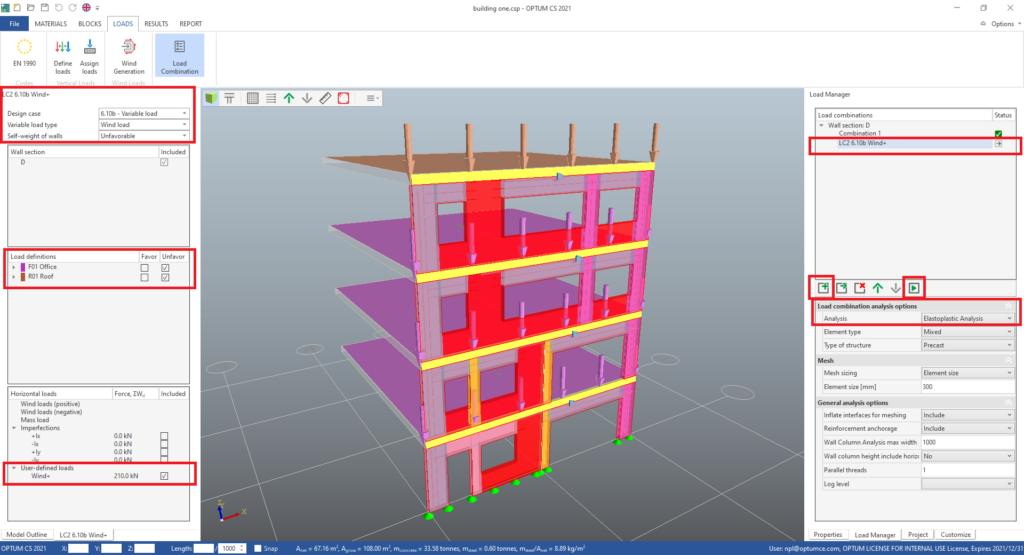
Task: Launch Wind Generation from the ribbon
Action: (x=128, y=54)
